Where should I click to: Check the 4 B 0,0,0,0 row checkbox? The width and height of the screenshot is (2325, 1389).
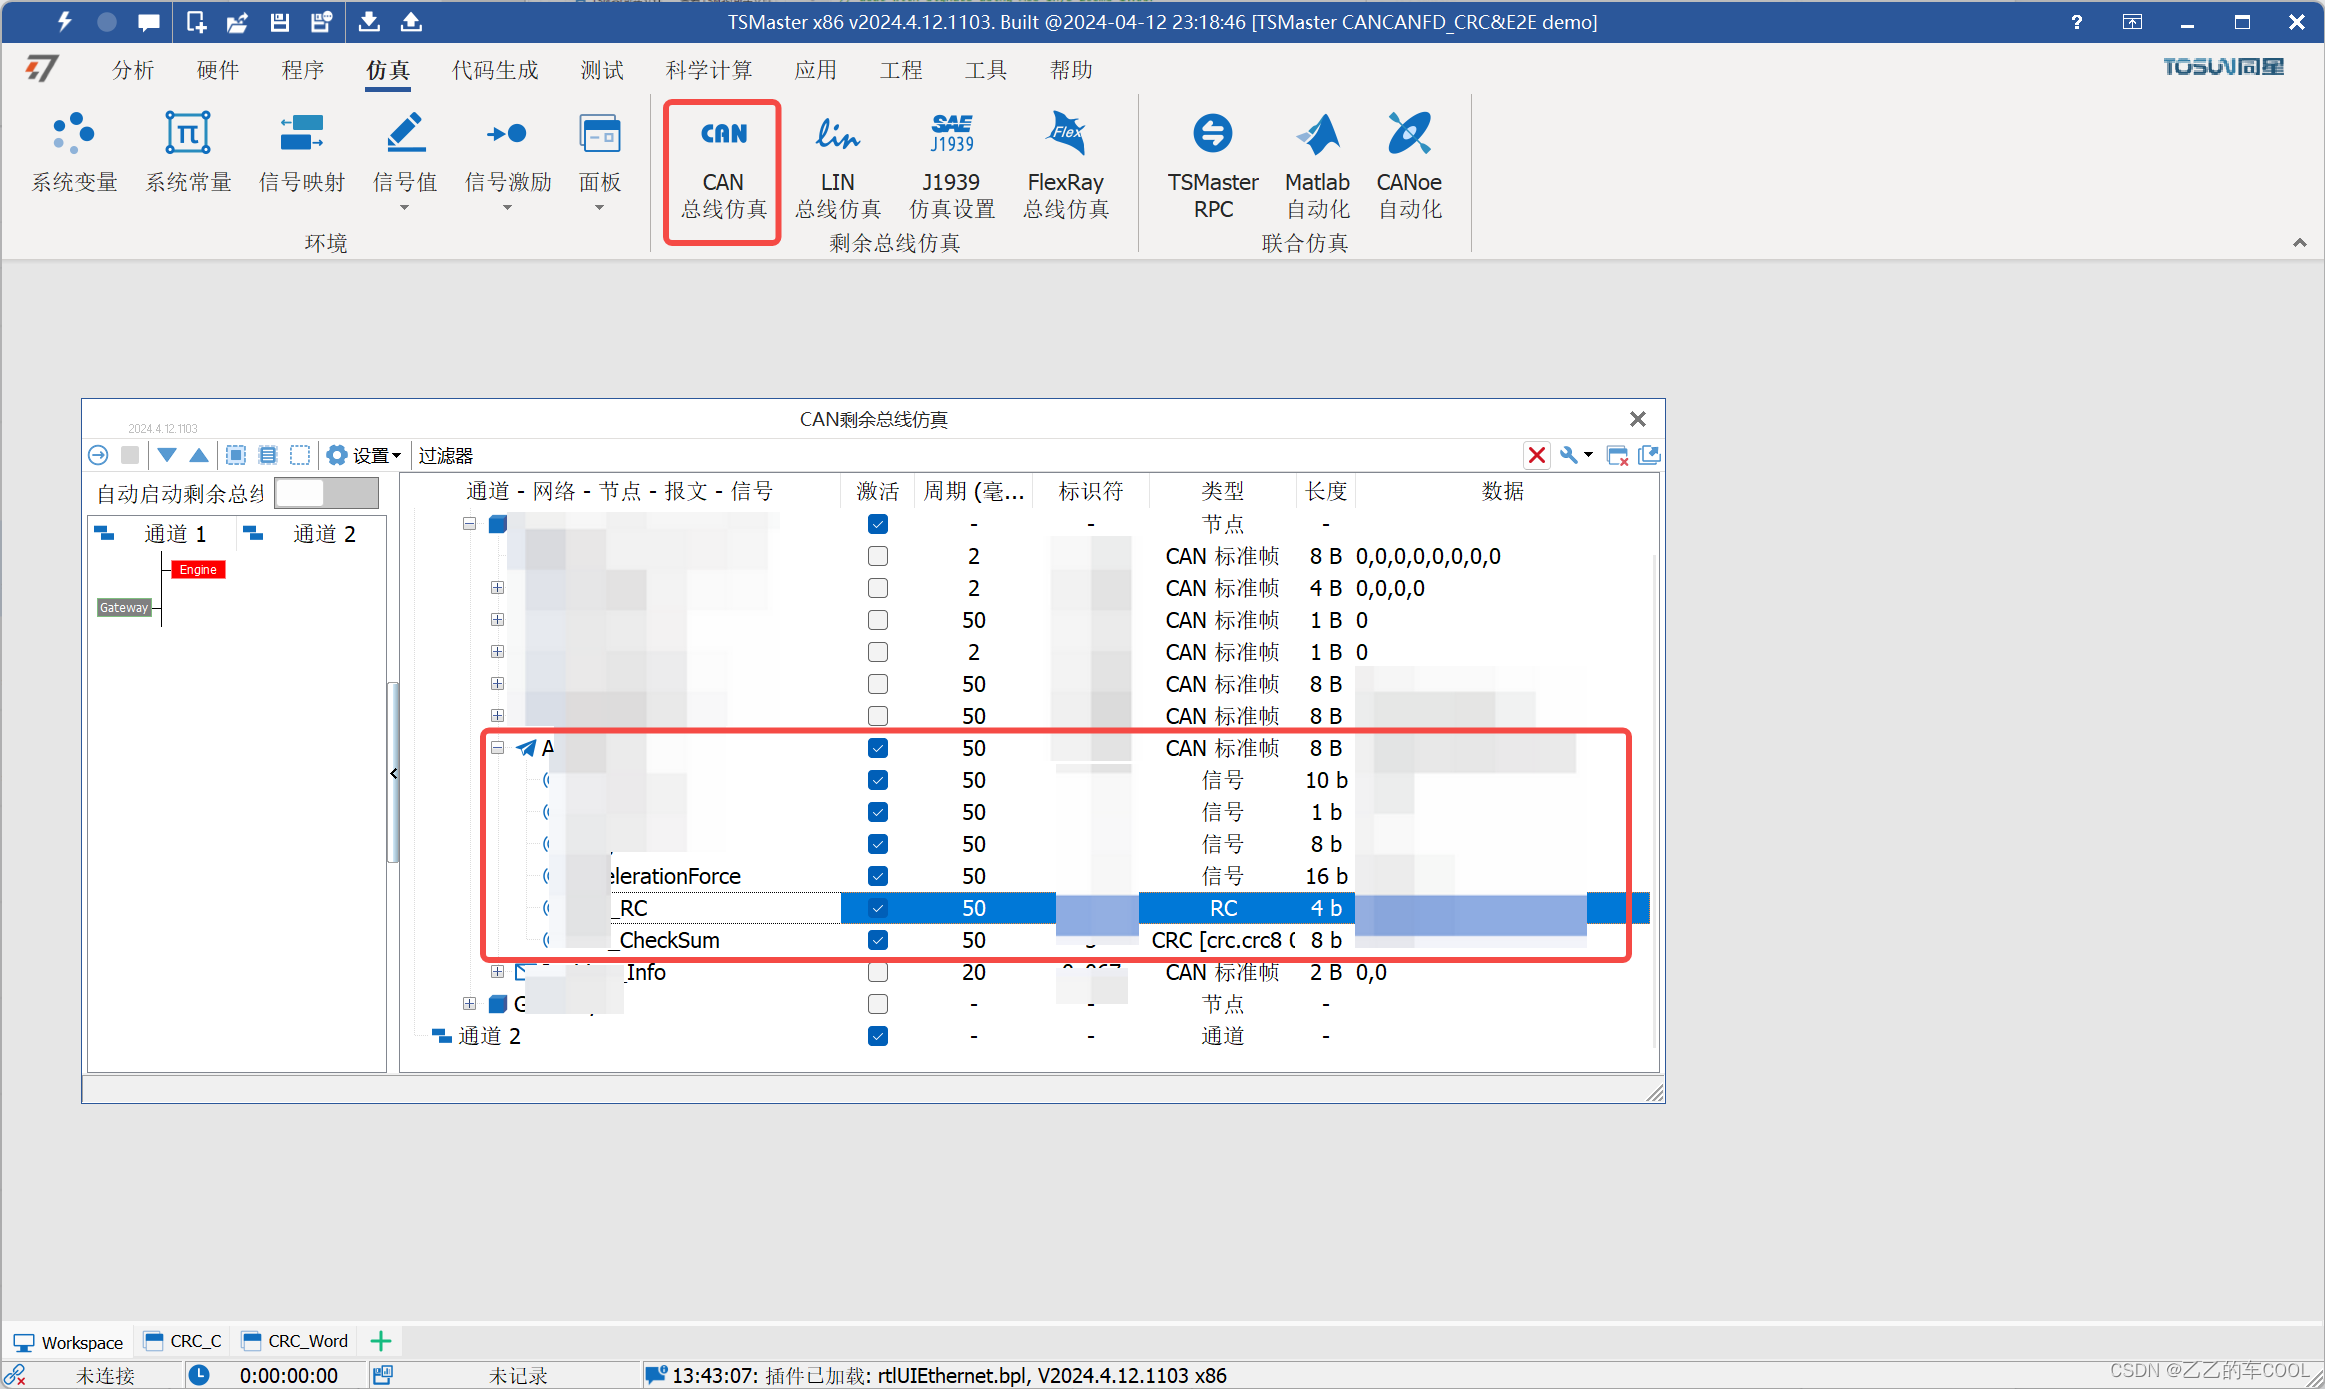click(878, 588)
